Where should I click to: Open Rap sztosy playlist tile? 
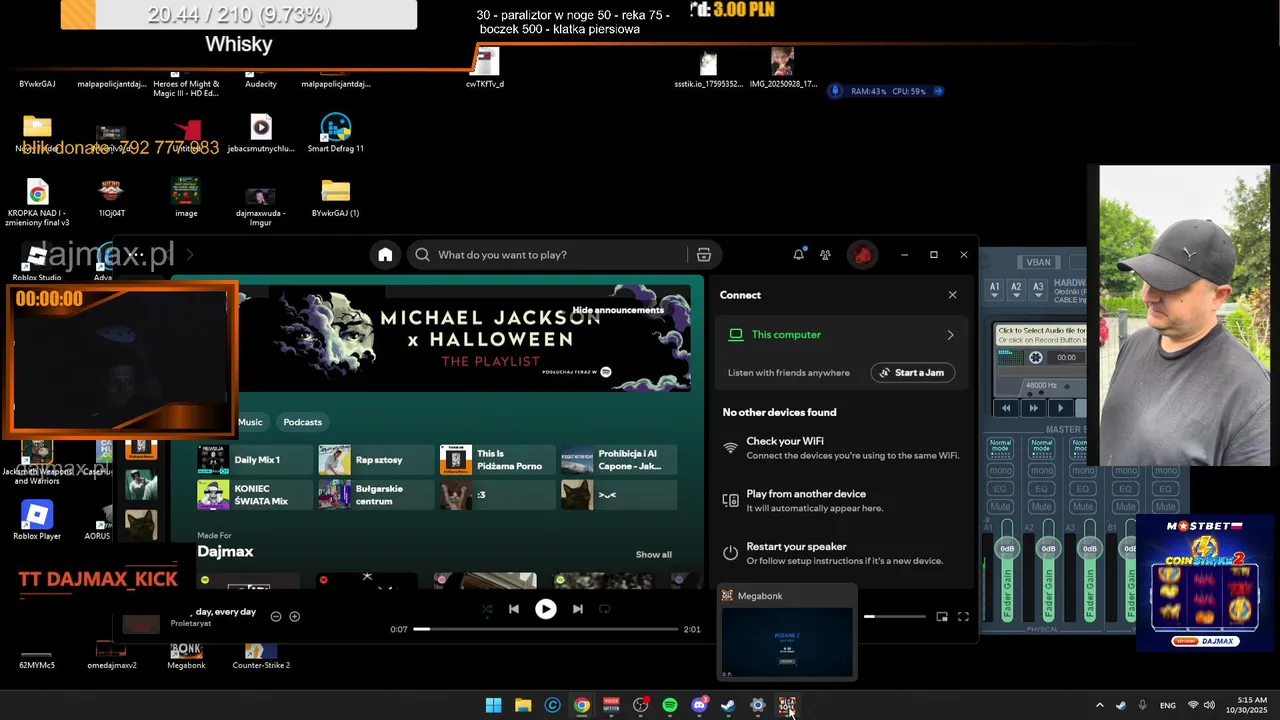376,460
